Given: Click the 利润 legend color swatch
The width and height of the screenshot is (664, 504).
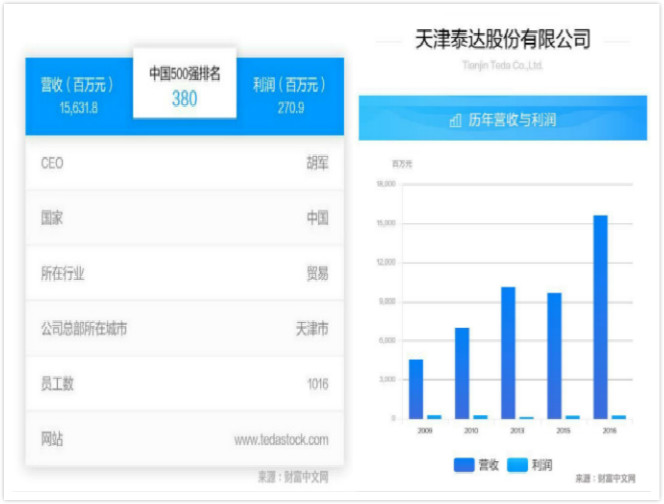Looking at the screenshot, I should click(517, 465).
